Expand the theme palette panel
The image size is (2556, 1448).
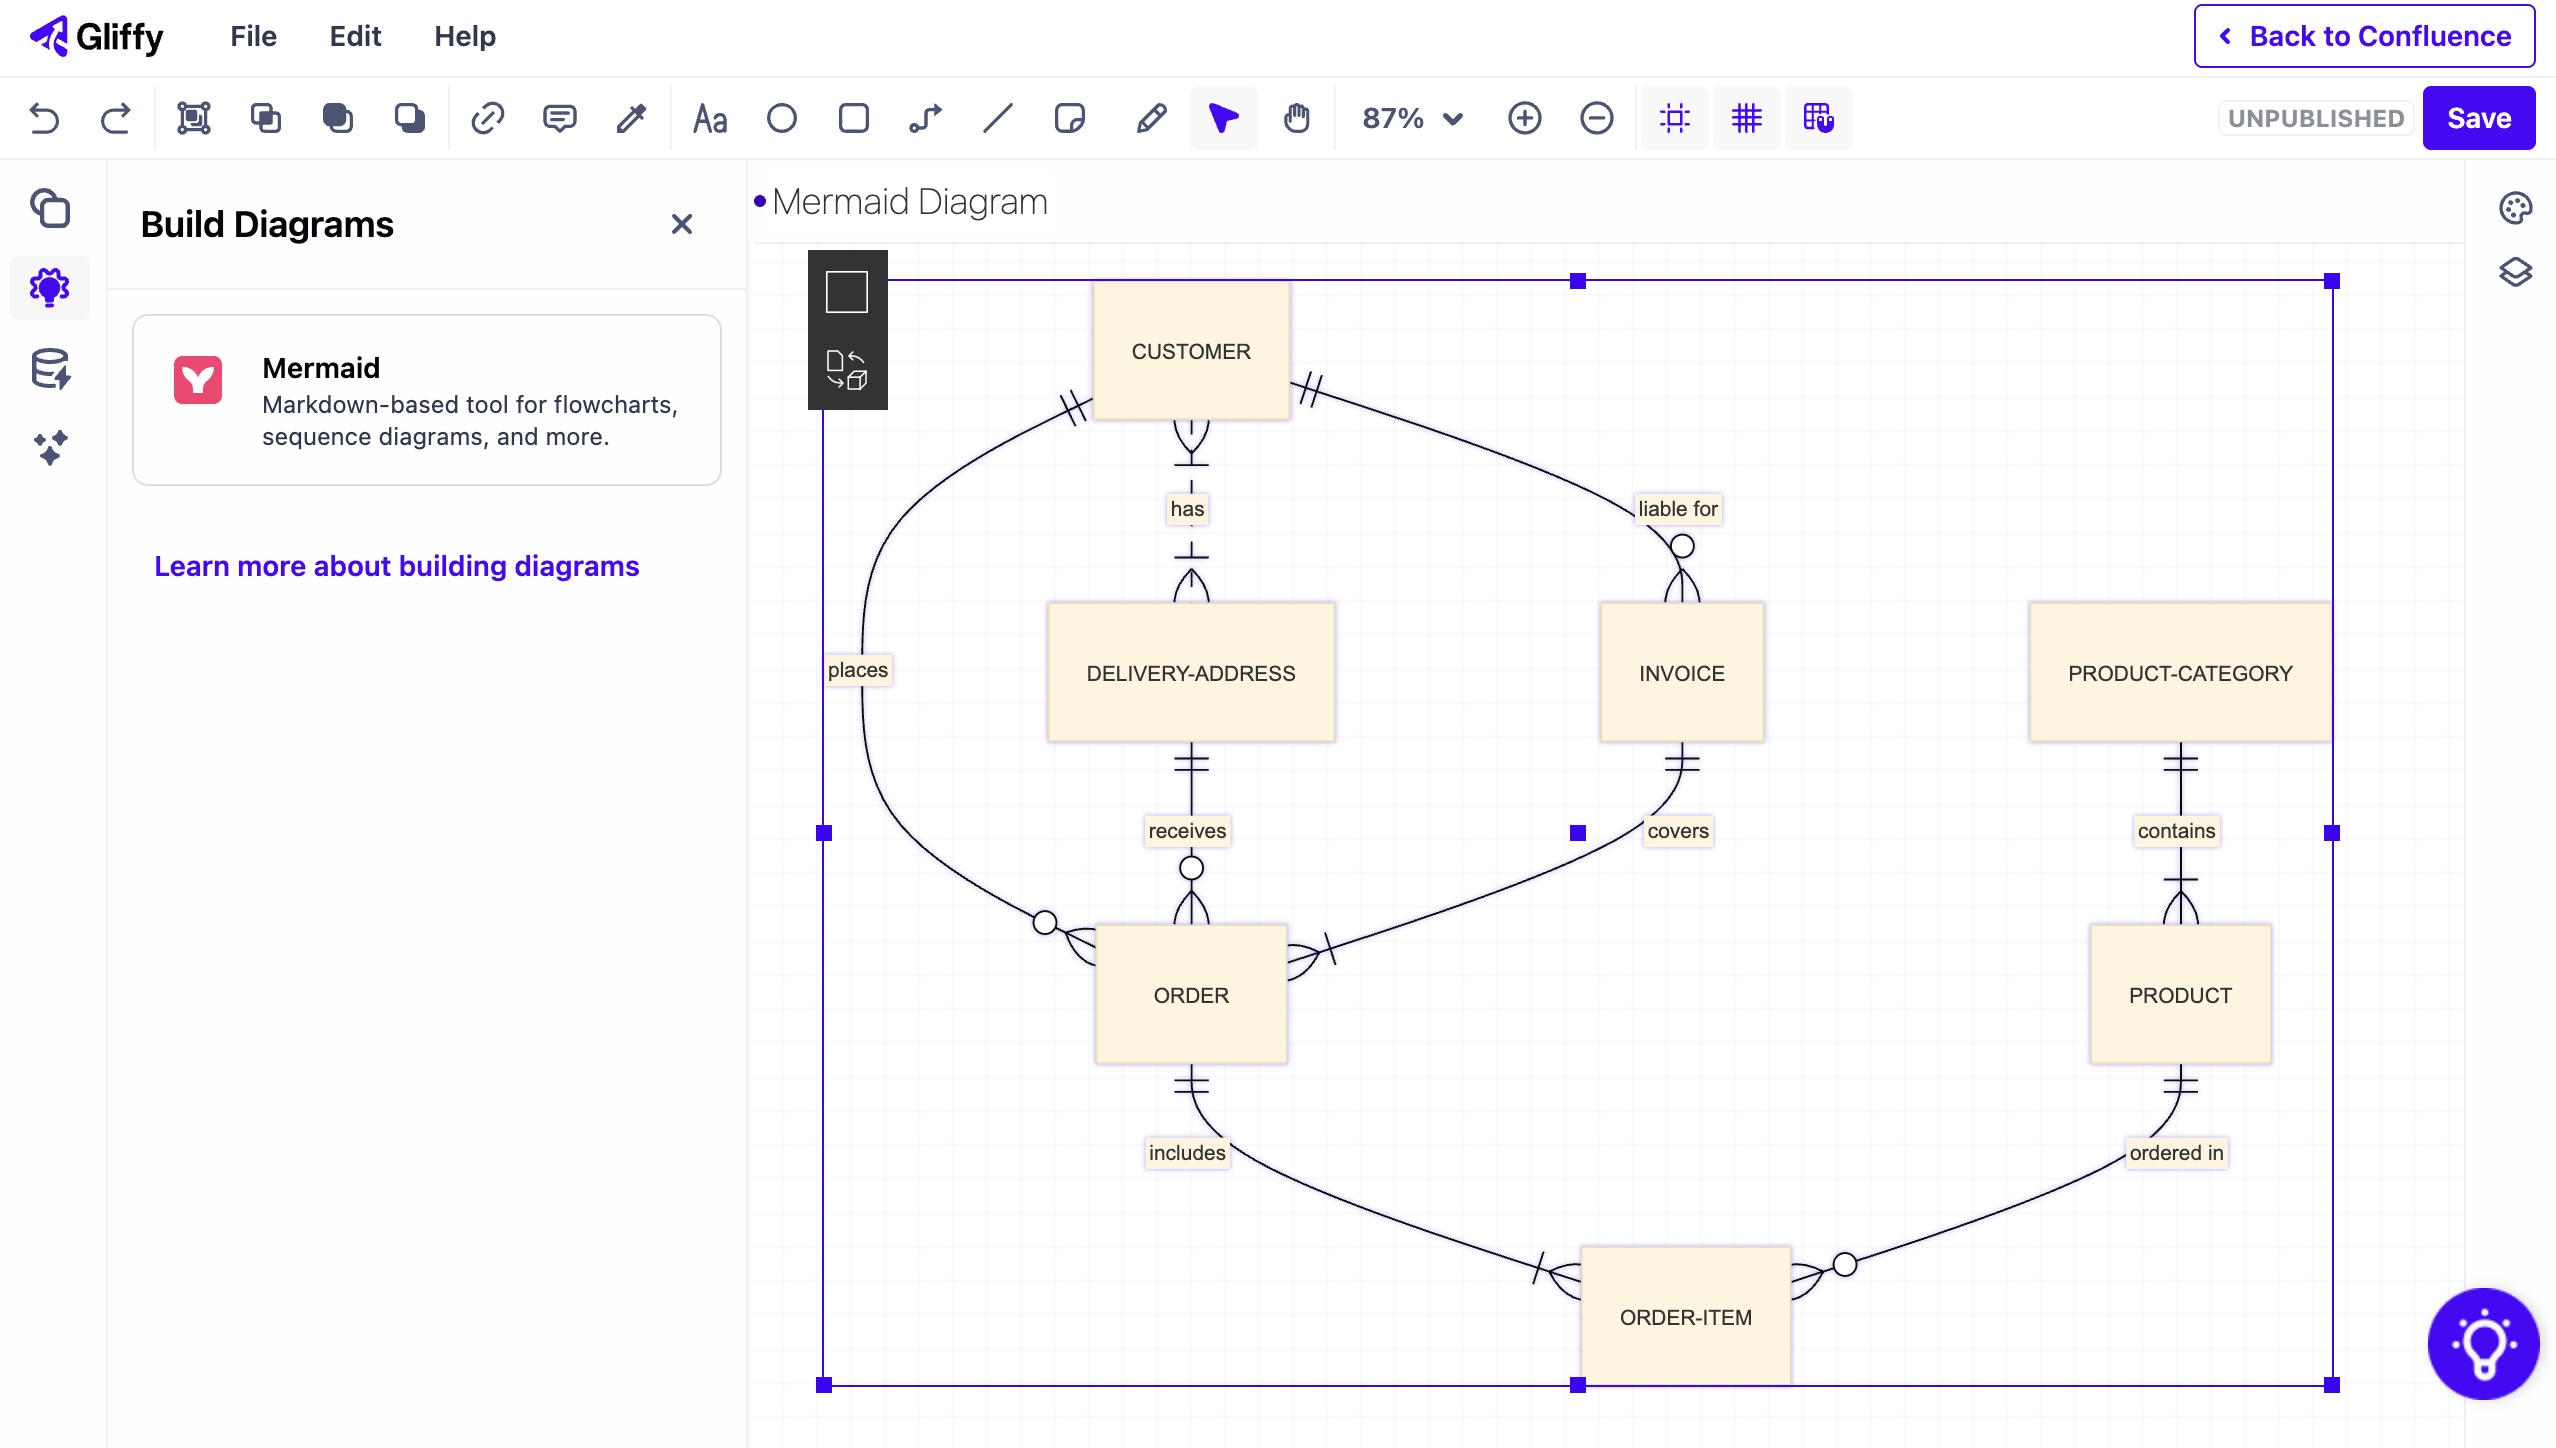coord(2516,207)
